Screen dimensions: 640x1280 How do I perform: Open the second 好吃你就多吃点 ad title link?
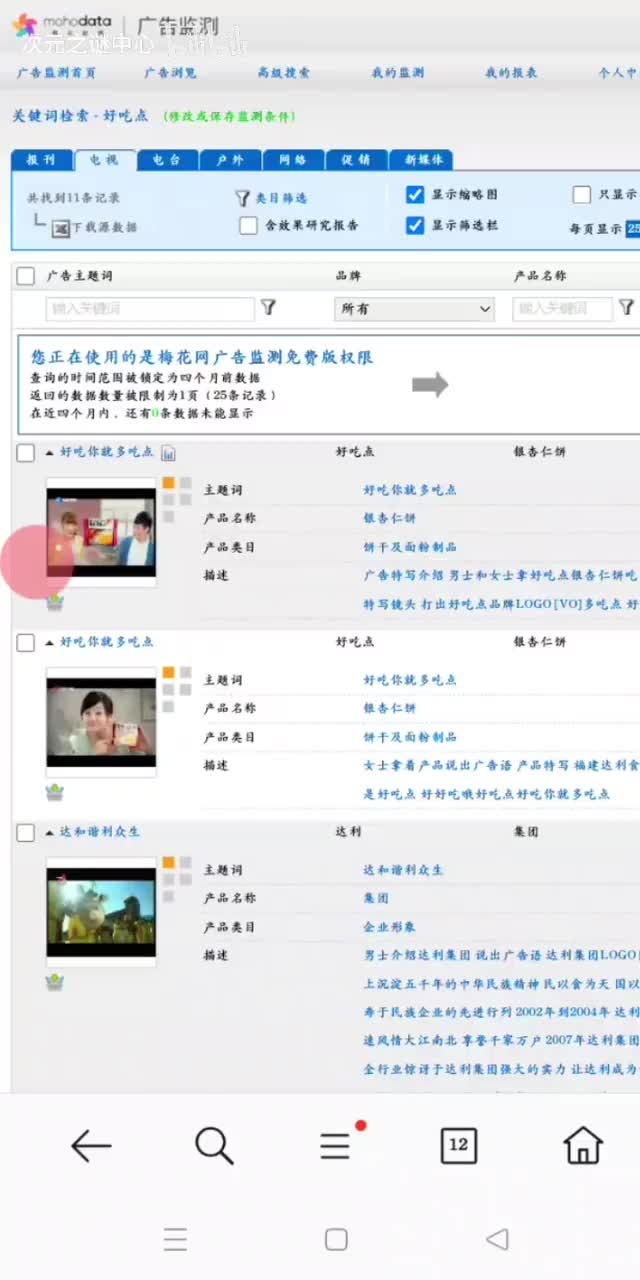[x=107, y=642]
